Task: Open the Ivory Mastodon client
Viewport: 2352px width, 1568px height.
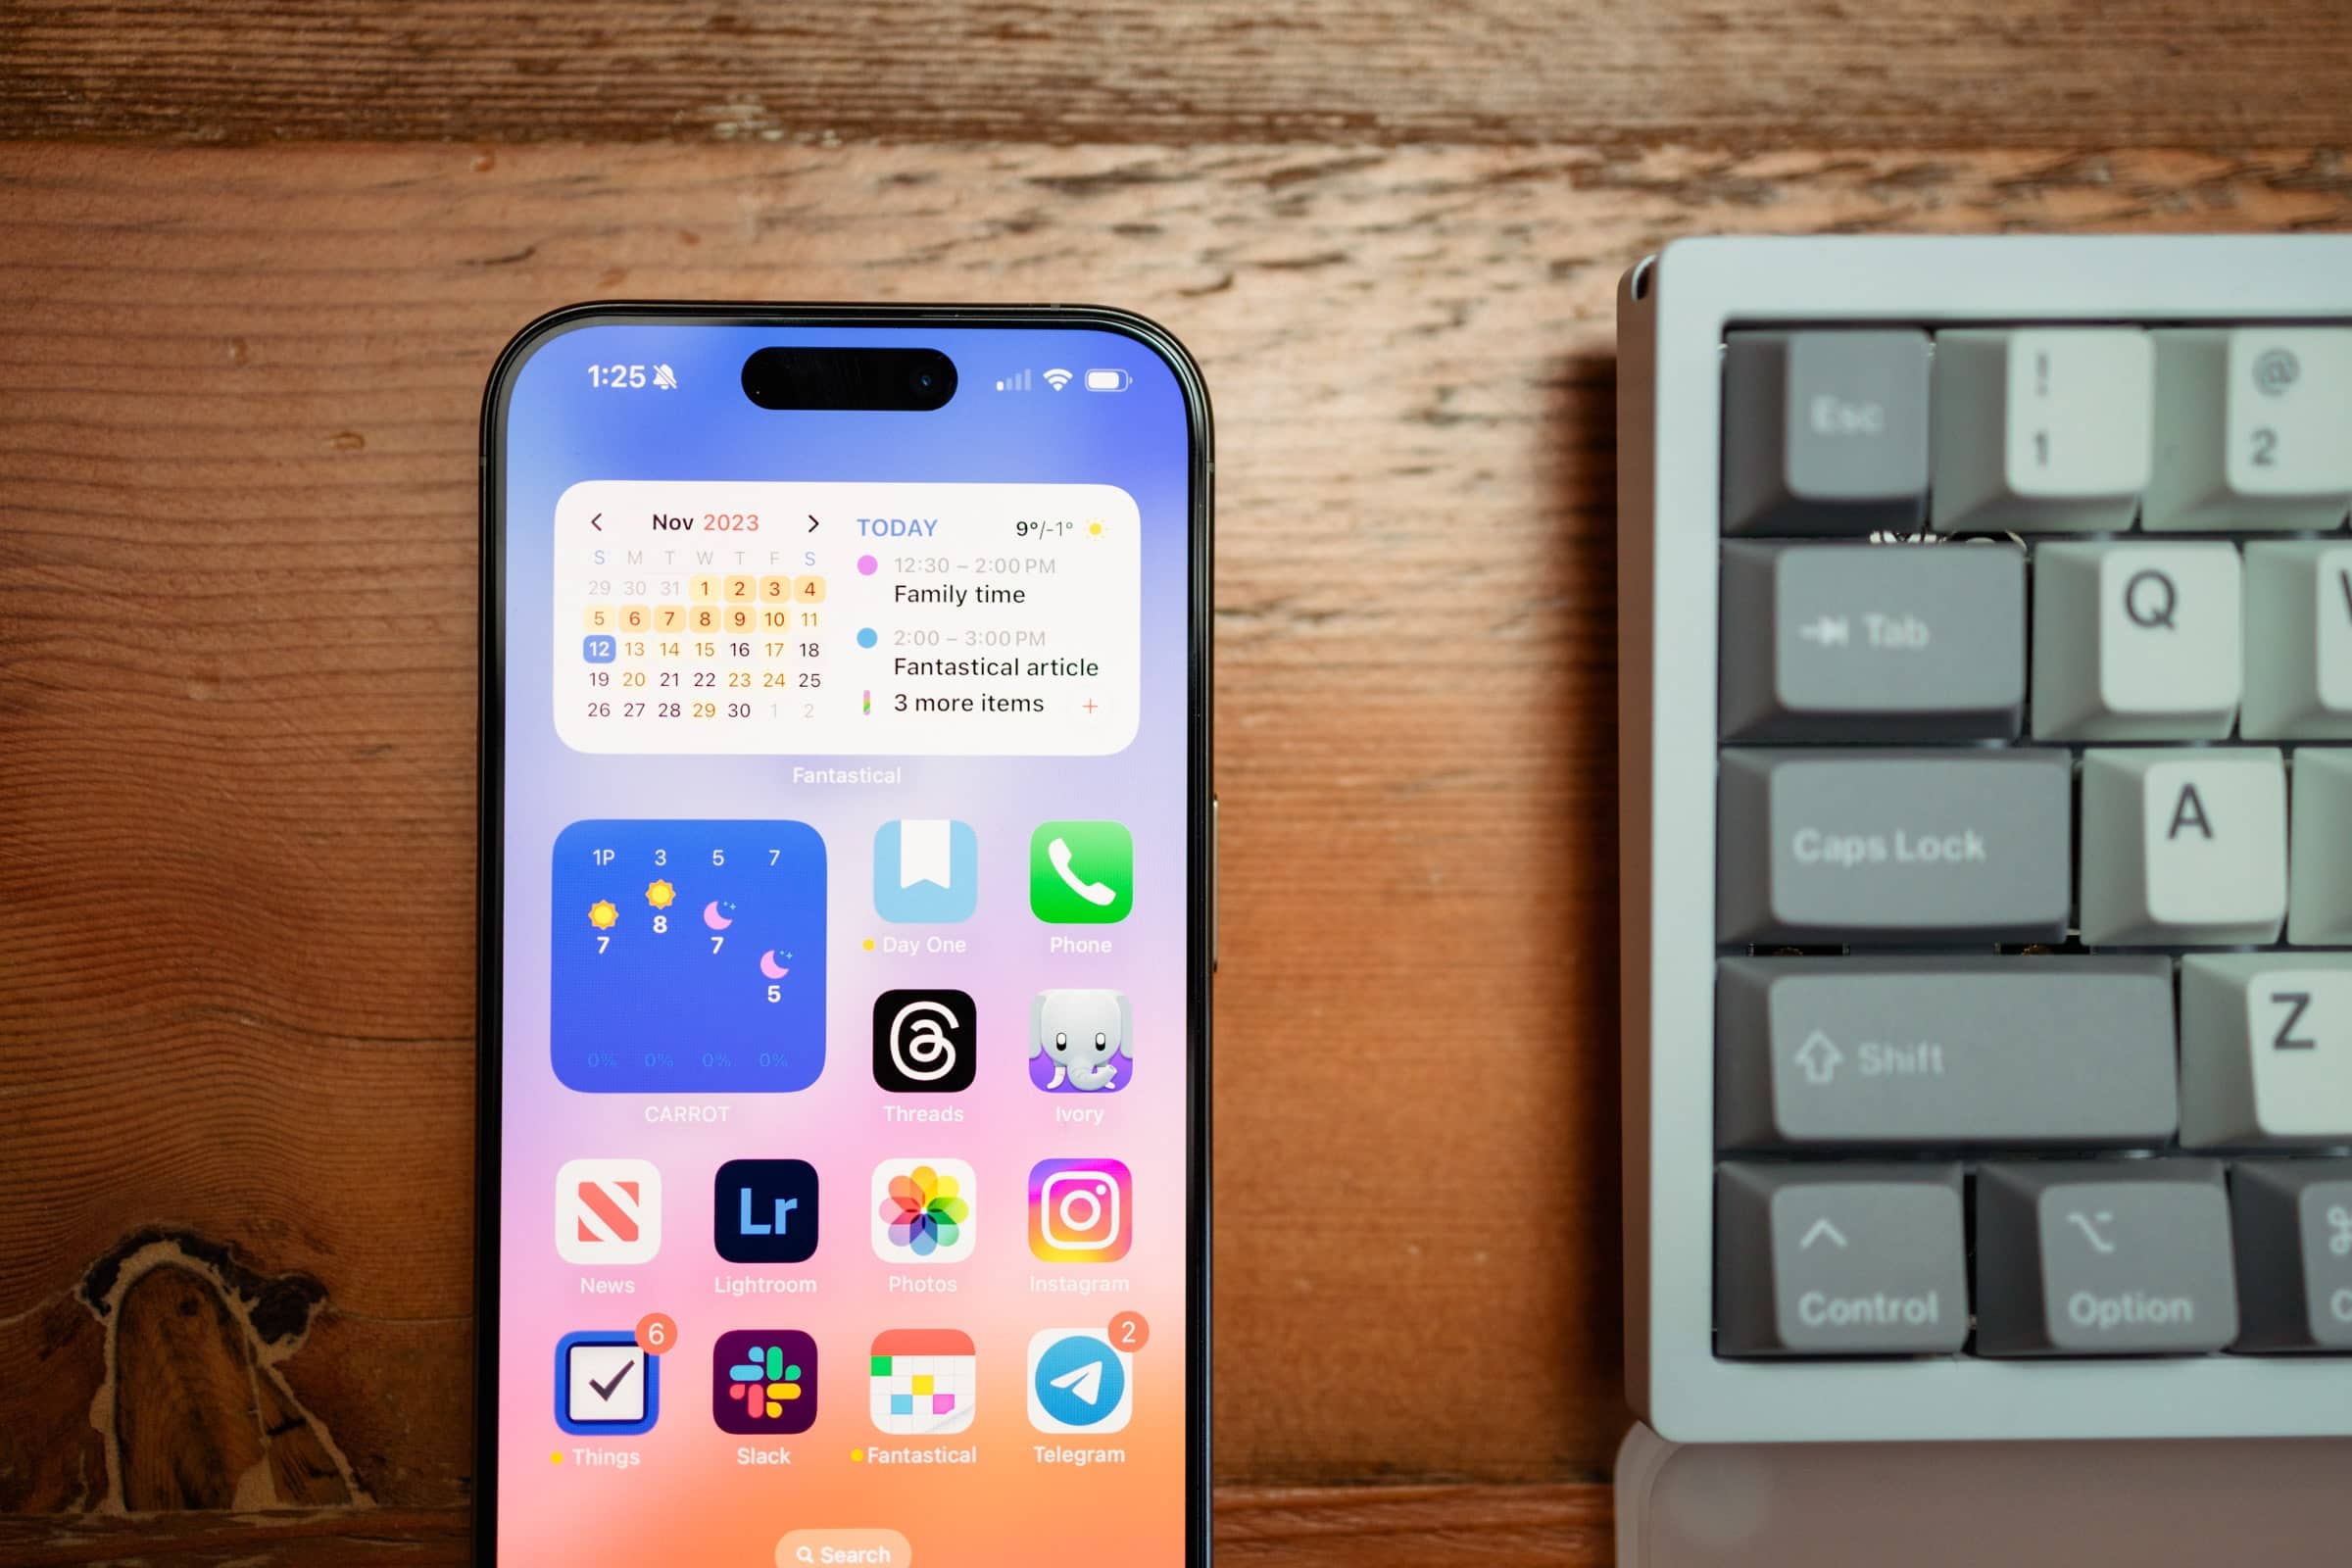Action: coord(1074,1050)
